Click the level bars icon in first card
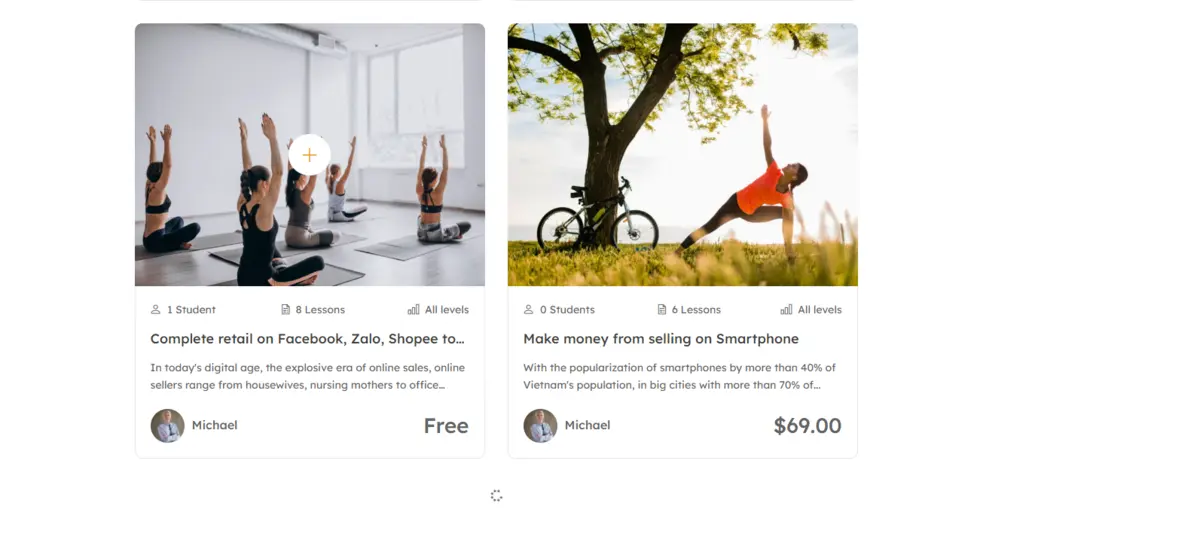1200x543 pixels. pyautogui.click(x=414, y=310)
